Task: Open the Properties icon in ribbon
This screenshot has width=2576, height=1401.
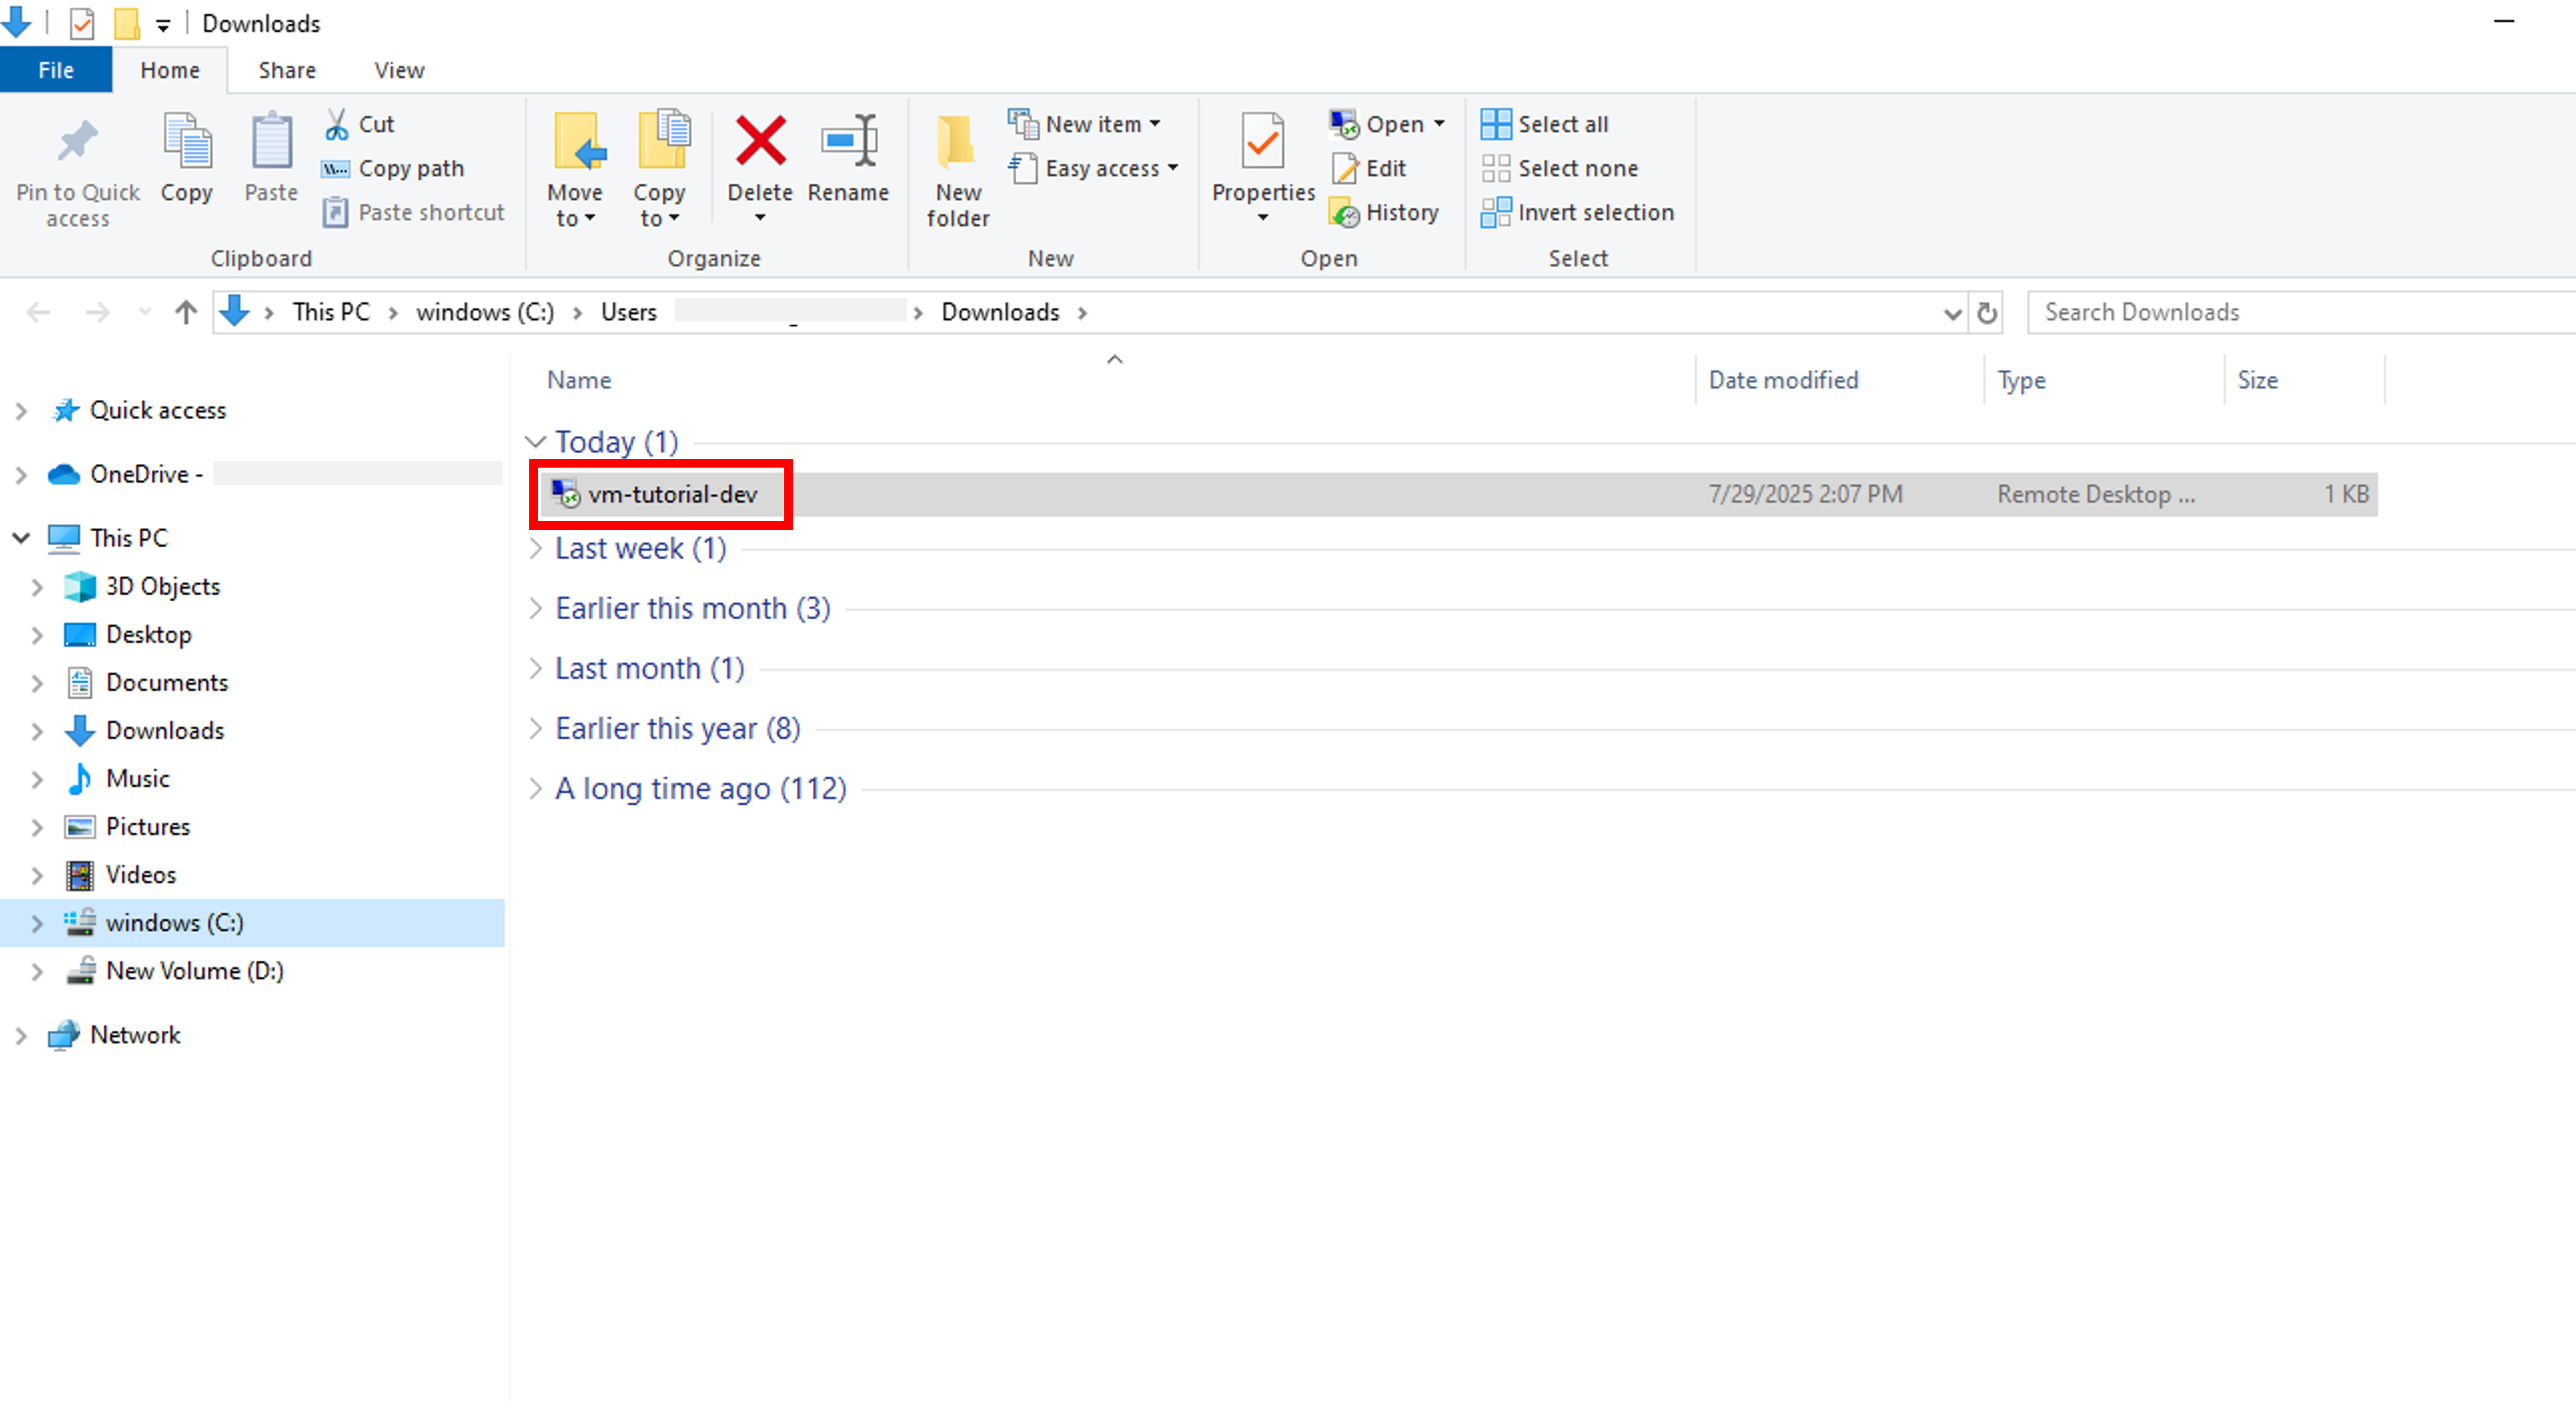Action: point(1262,141)
